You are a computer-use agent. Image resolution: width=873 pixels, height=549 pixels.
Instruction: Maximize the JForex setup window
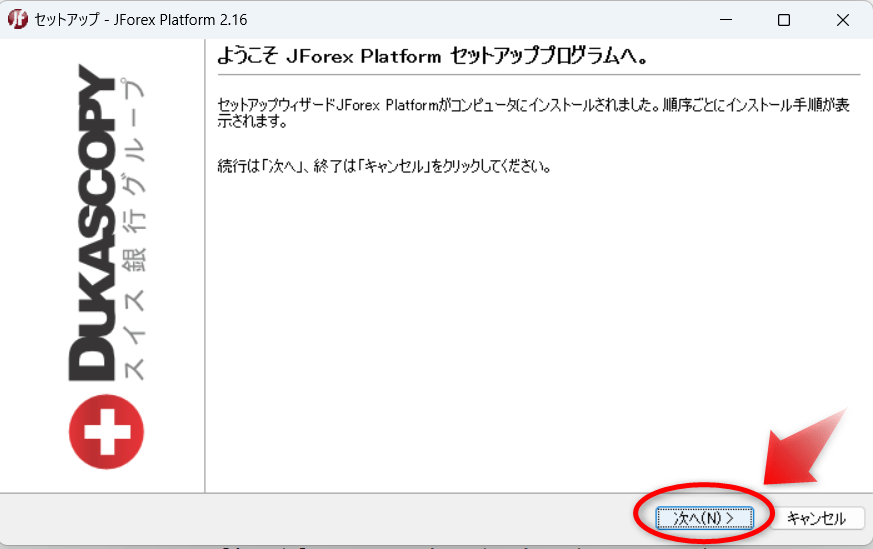click(x=784, y=20)
